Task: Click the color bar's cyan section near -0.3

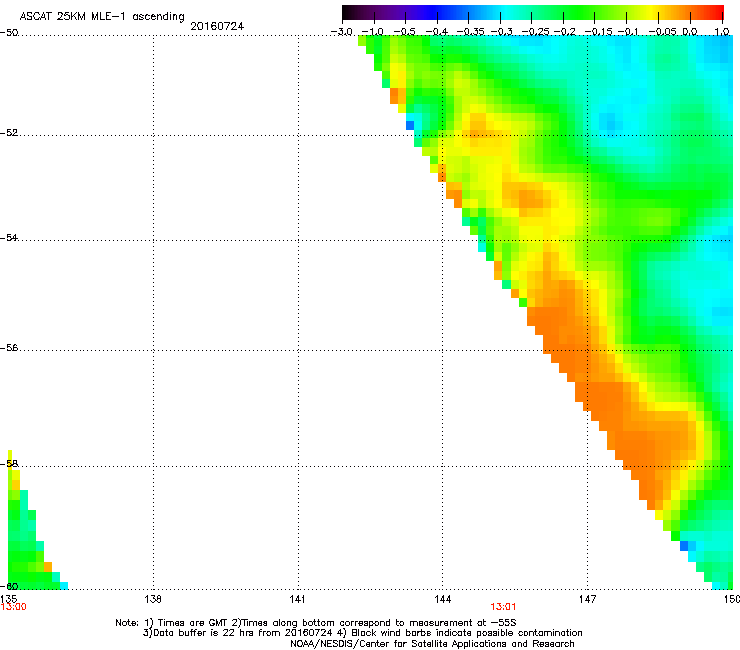Action: (x=501, y=12)
